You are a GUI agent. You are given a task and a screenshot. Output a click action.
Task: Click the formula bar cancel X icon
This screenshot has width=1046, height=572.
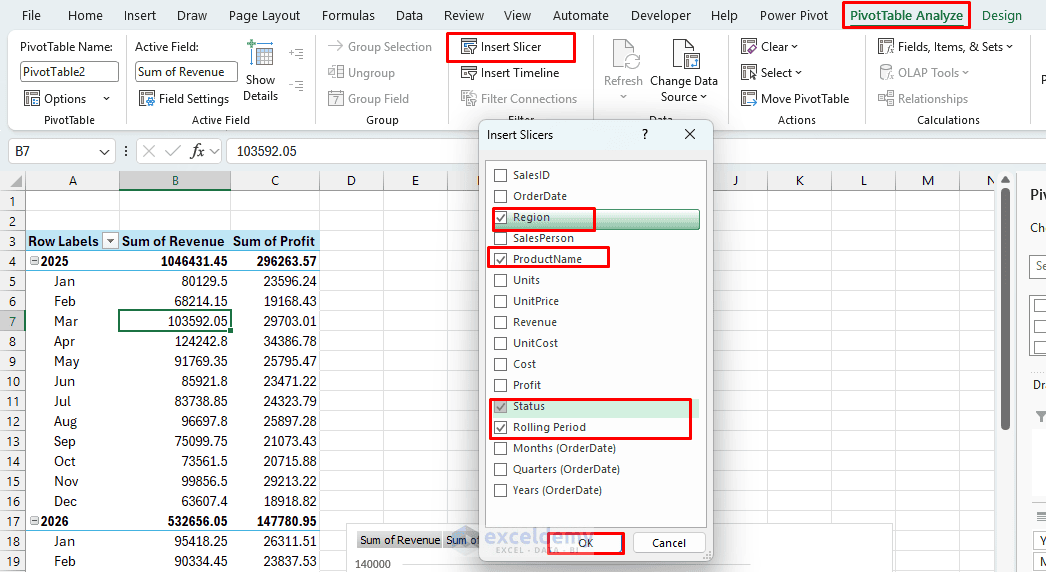pos(149,152)
